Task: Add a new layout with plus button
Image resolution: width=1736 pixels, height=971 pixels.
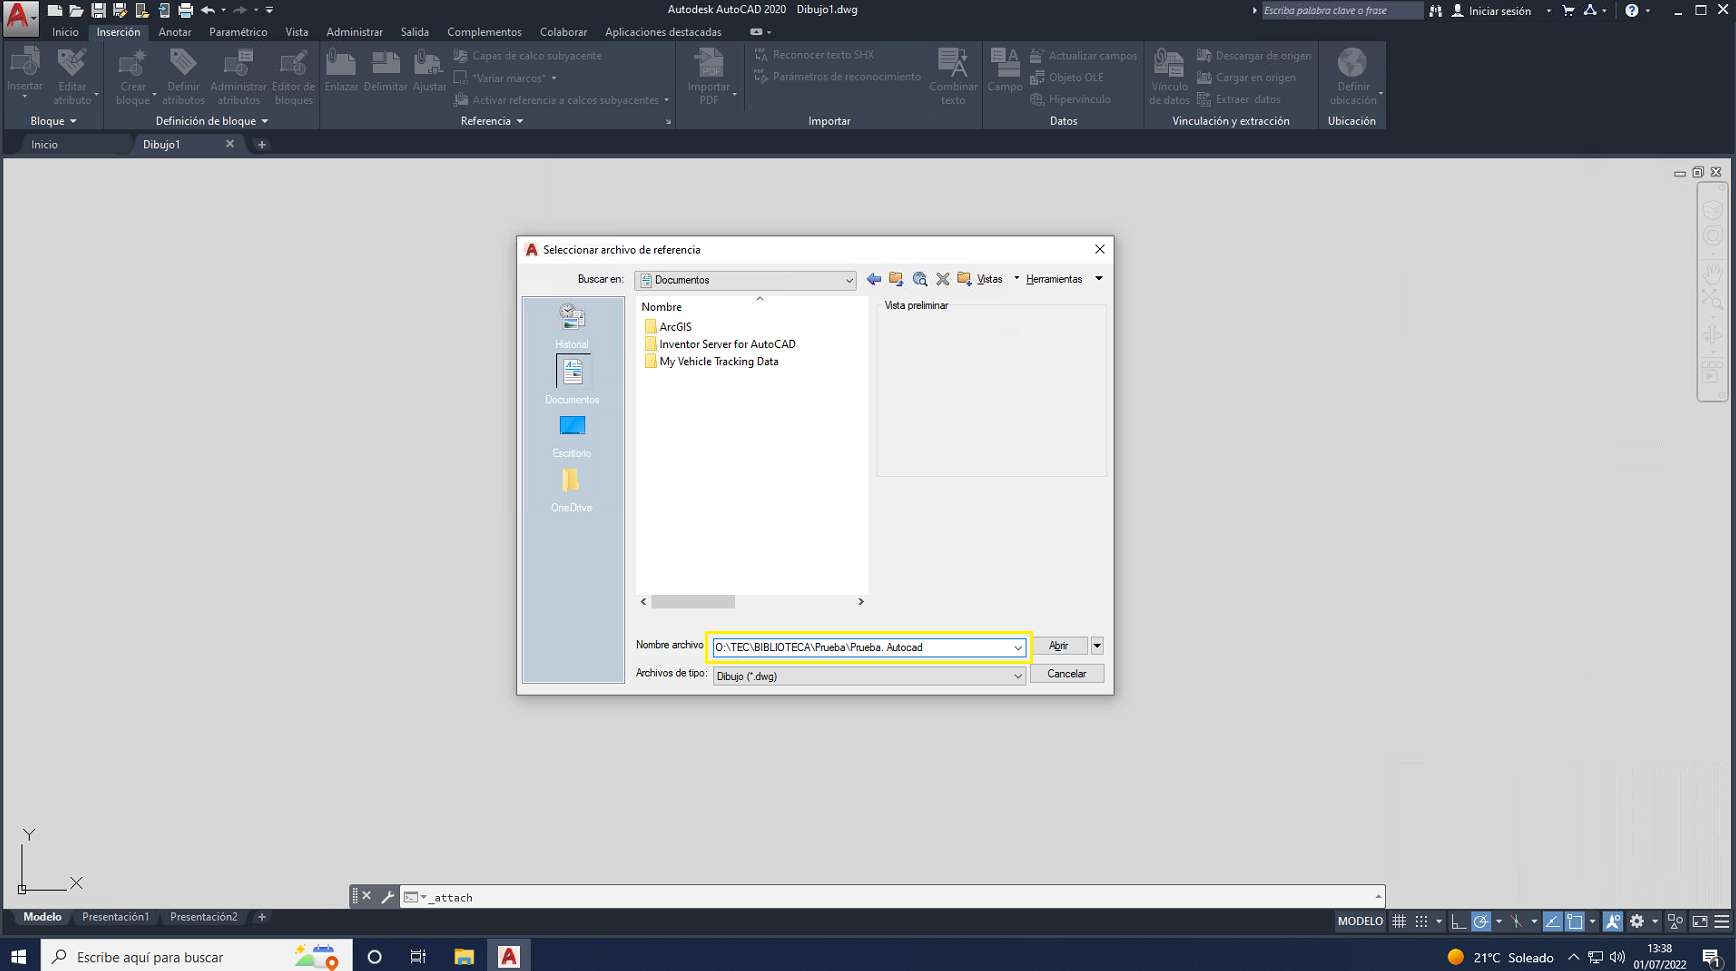Action: tap(262, 917)
